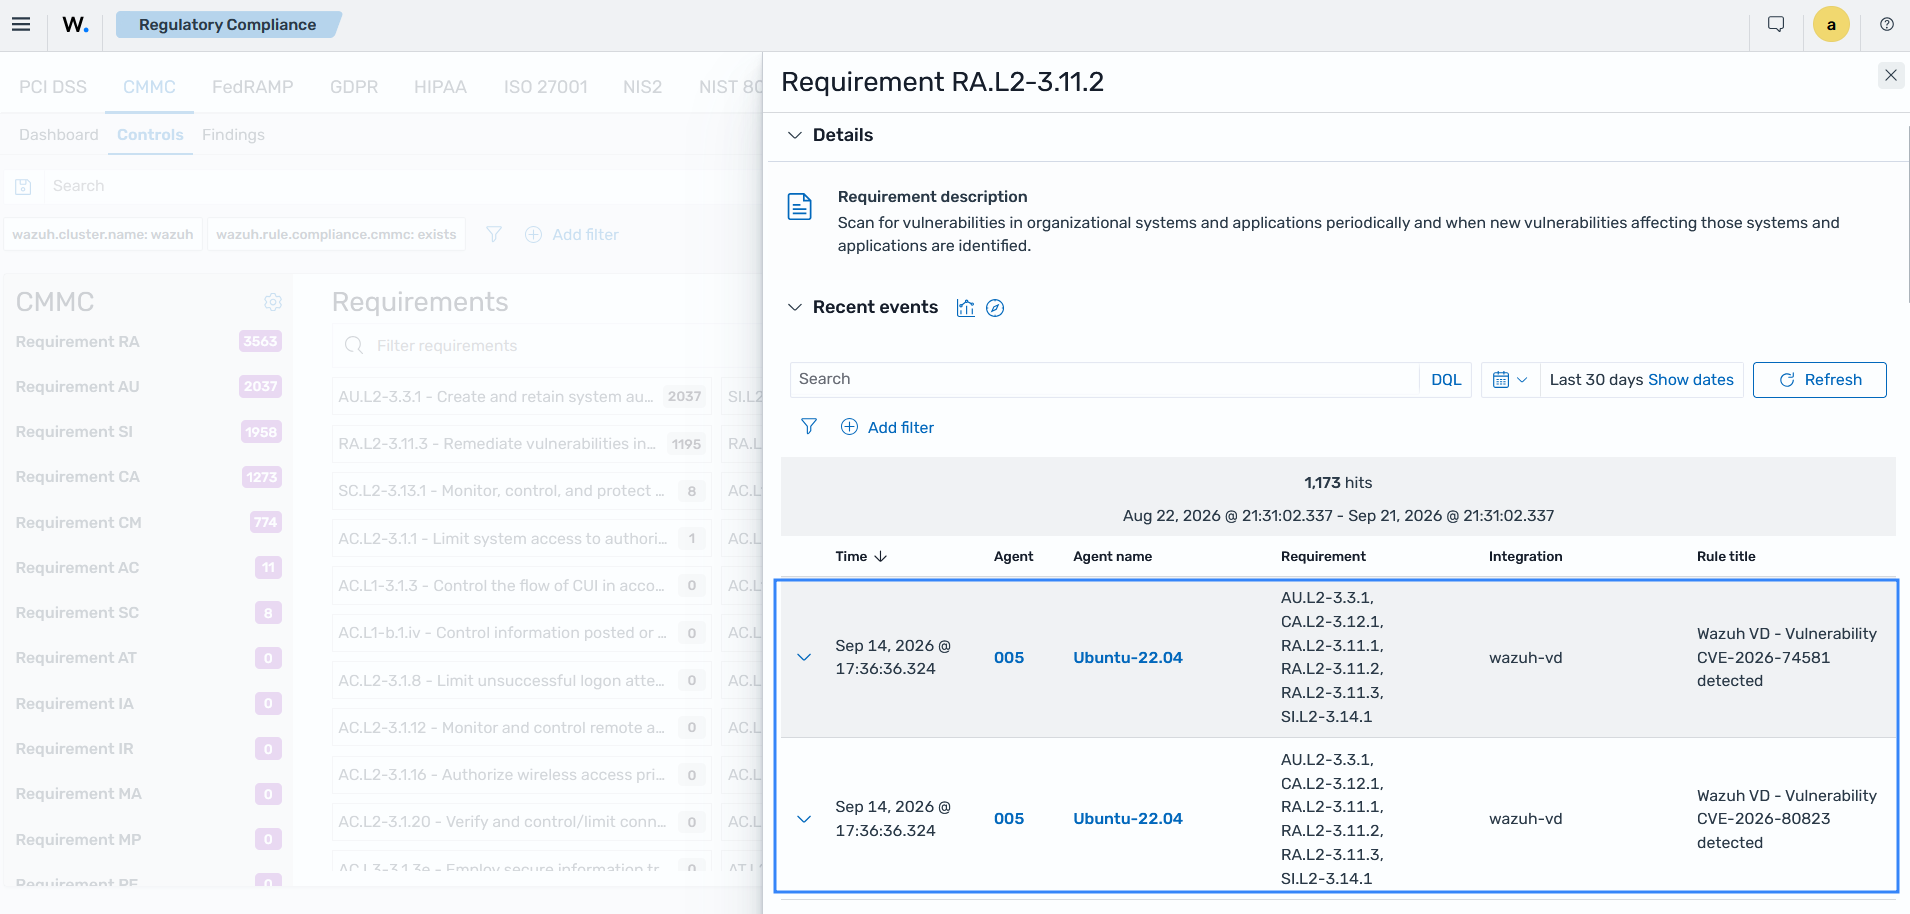Viewport: 1910px width, 914px height.
Task: Switch to the GDPR tab
Action: (x=354, y=87)
